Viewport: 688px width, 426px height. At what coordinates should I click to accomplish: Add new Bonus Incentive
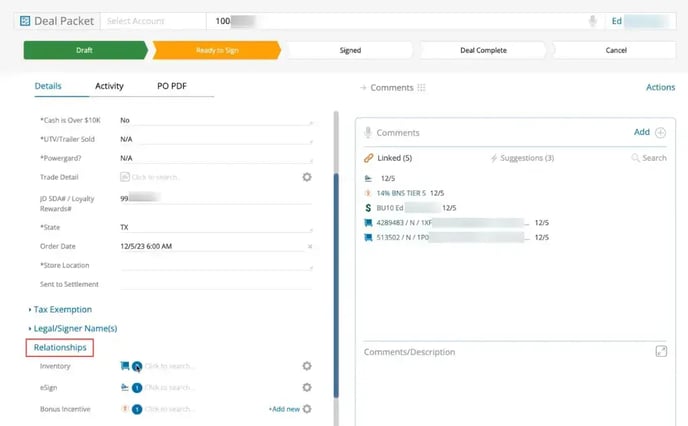(x=284, y=409)
